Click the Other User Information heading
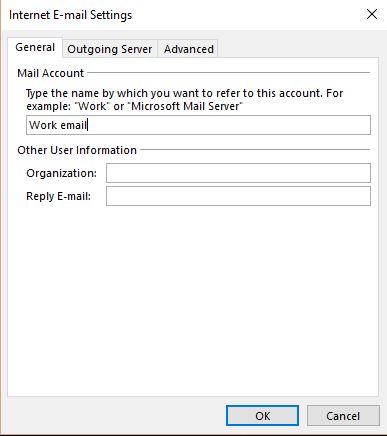Image resolution: width=387 pixels, height=436 pixels. 77,150
